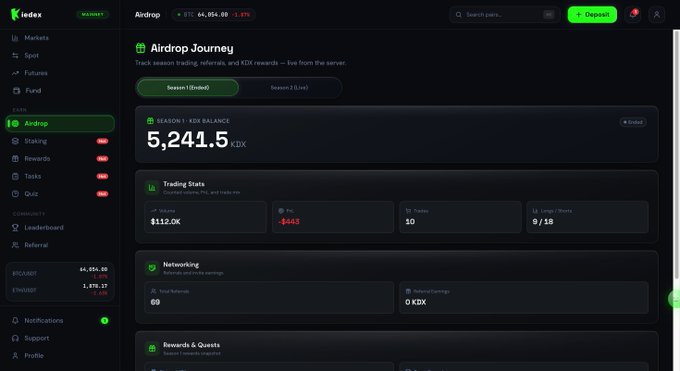Click the MAINNET badge
This screenshot has width=680, height=371.
coord(92,14)
